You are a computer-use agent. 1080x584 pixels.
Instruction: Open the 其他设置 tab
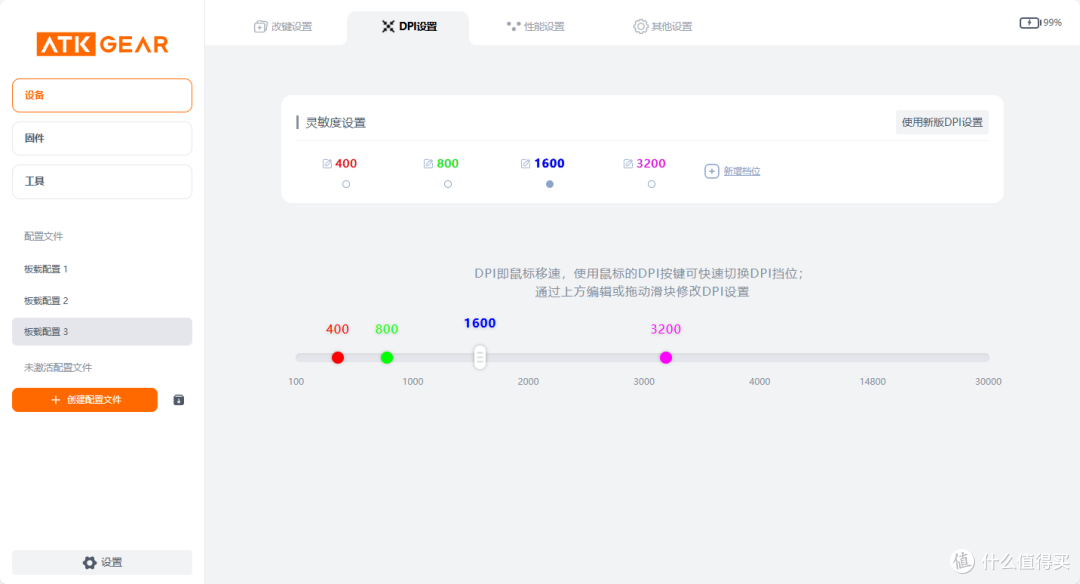663,27
